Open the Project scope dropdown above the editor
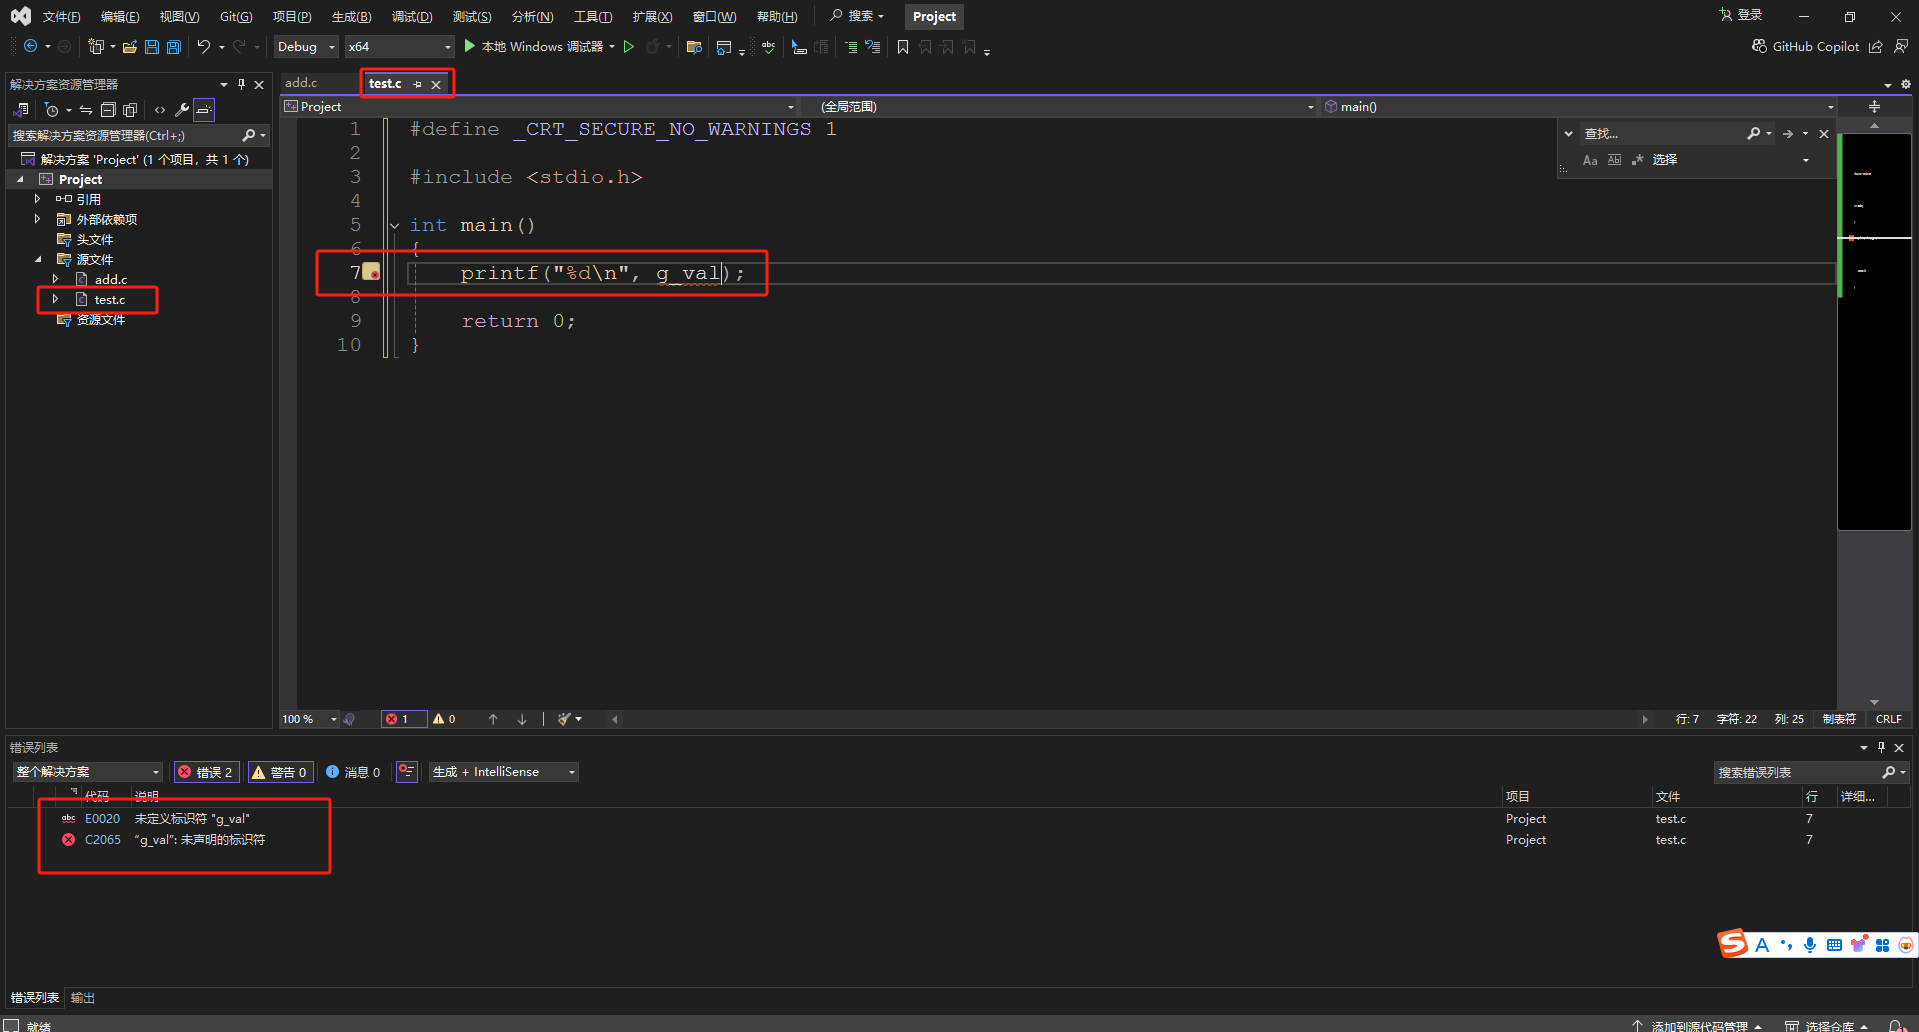The height and width of the screenshot is (1032, 1919). pyautogui.click(x=540, y=106)
